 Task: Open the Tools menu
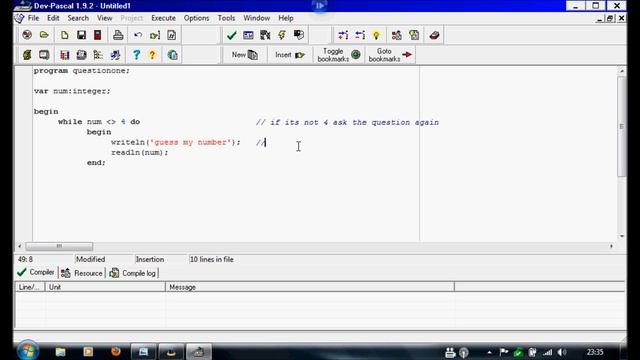click(x=226, y=18)
